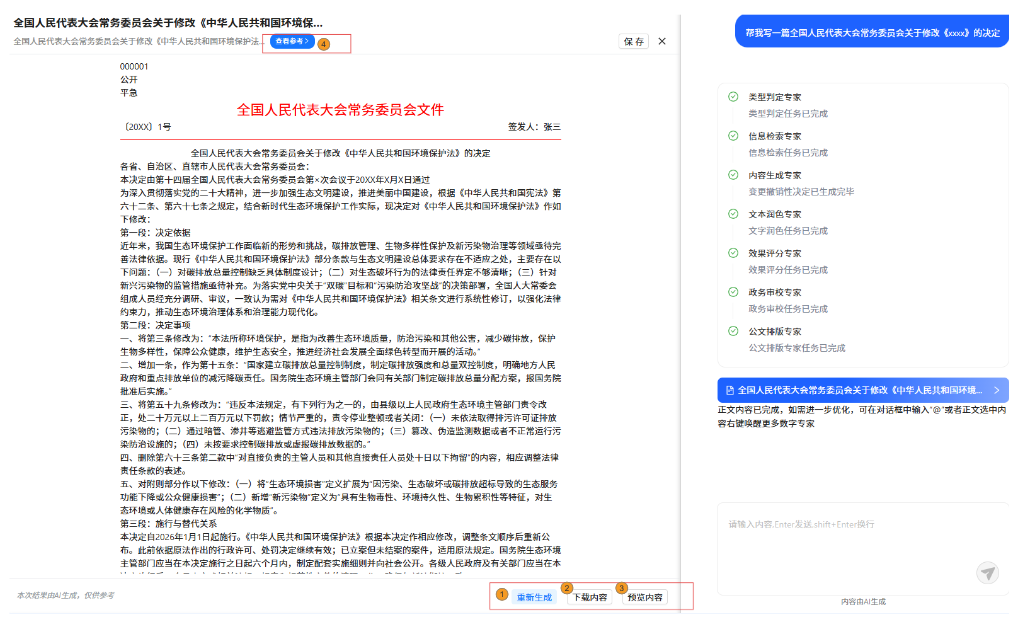Screen dimensions: 1009x620
Task: Click the green check icon beside 公文排版专家
Action: tap(733, 331)
